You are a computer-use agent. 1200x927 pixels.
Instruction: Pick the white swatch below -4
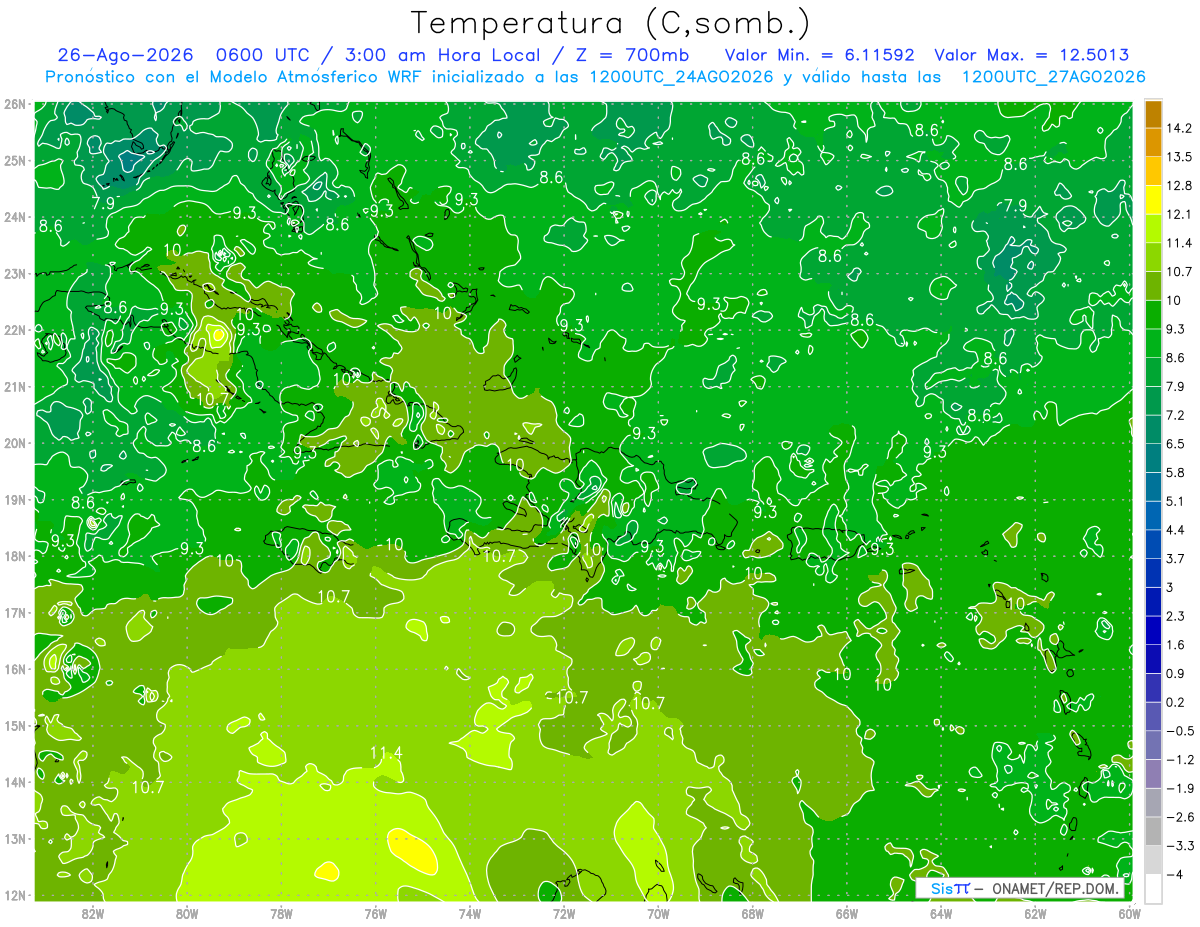click(1153, 888)
